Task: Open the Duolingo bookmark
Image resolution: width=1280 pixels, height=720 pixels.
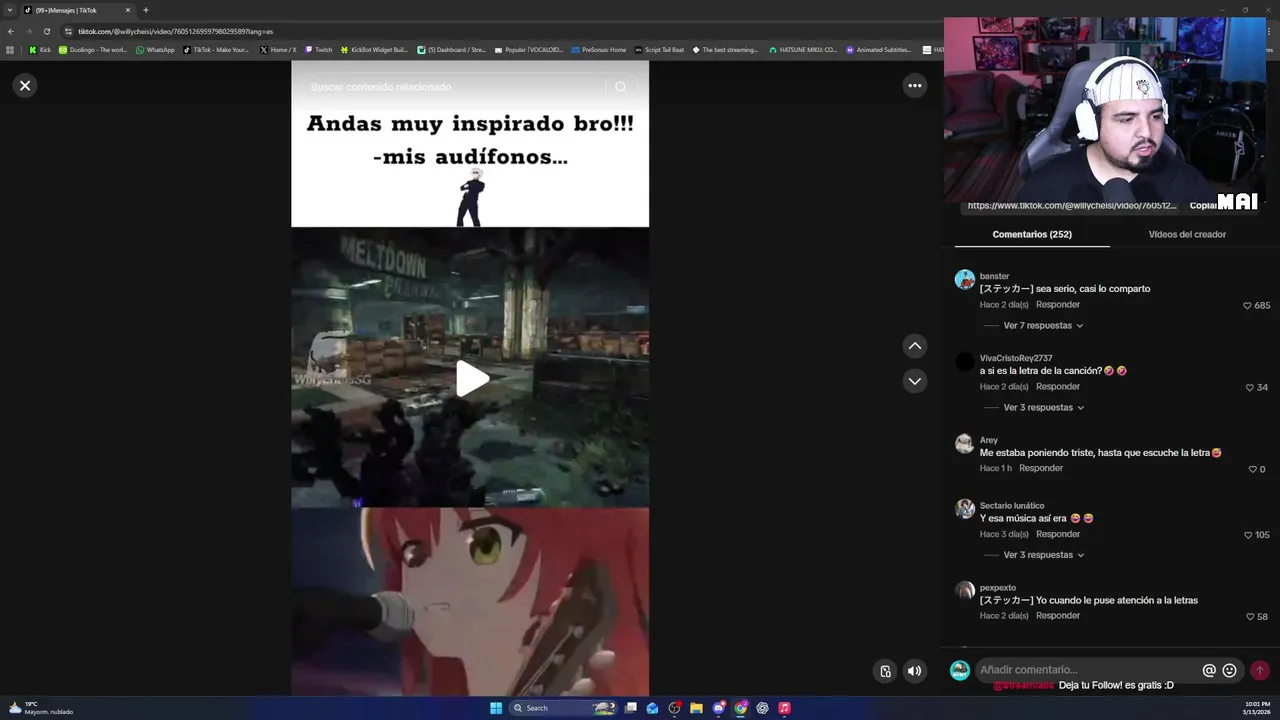Action: point(93,49)
